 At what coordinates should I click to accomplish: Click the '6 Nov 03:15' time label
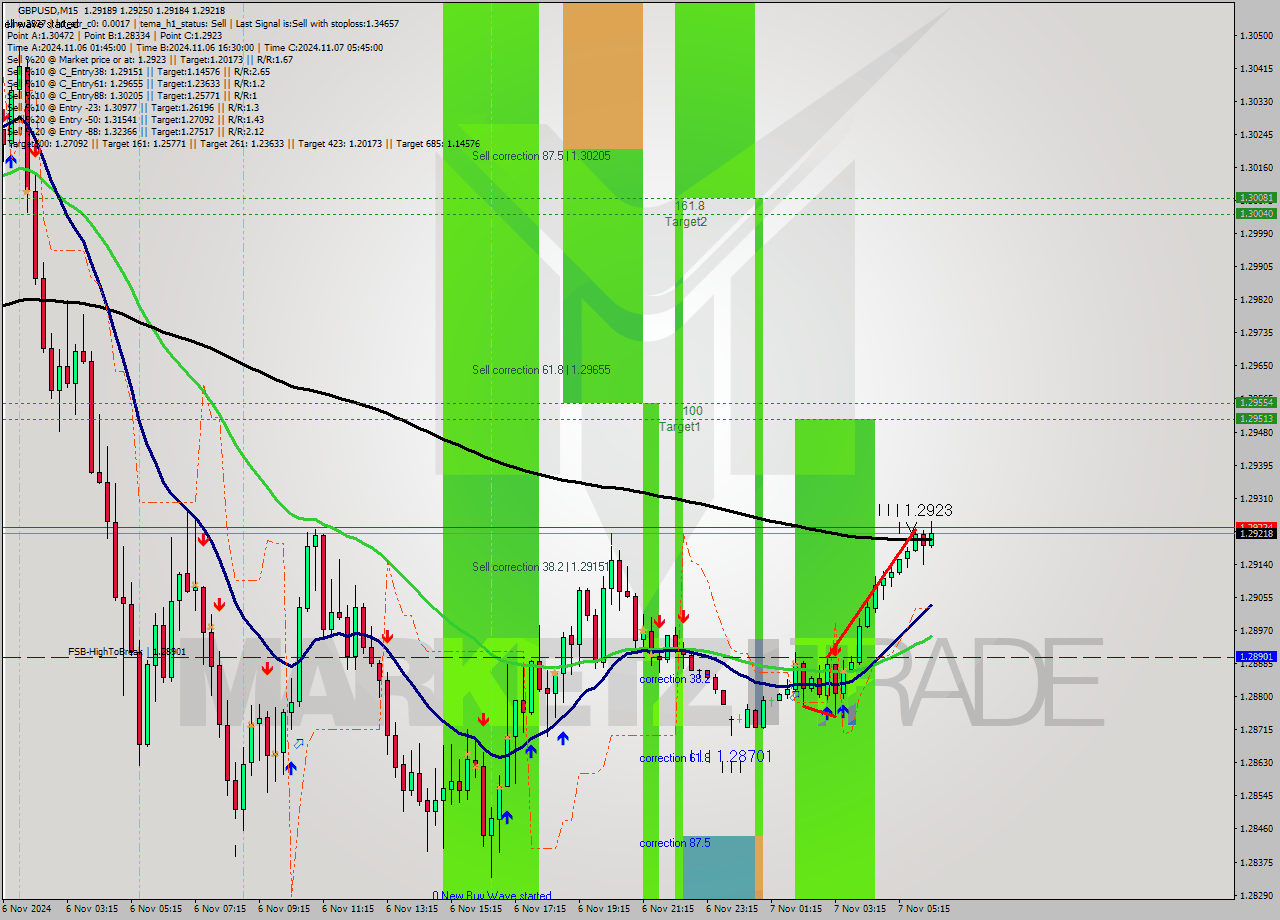click(x=92, y=909)
